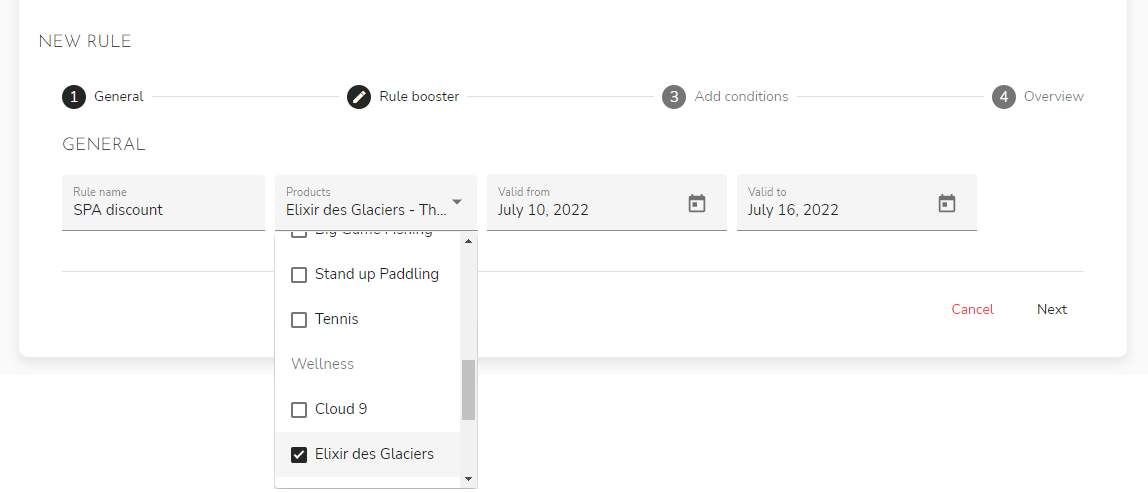Click the dropdown list scrollbar thumb
This screenshot has width=1148, height=493.
(x=468, y=390)
